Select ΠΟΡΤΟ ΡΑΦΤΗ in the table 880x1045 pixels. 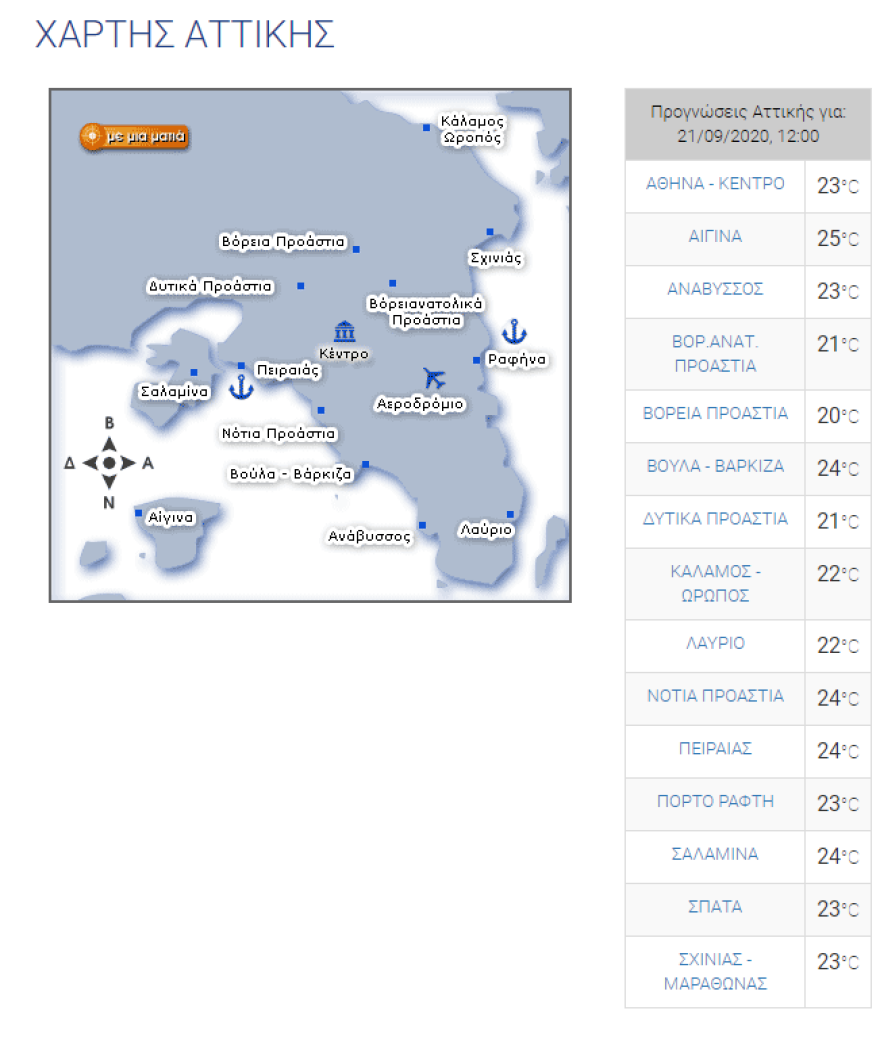point(715,802)
